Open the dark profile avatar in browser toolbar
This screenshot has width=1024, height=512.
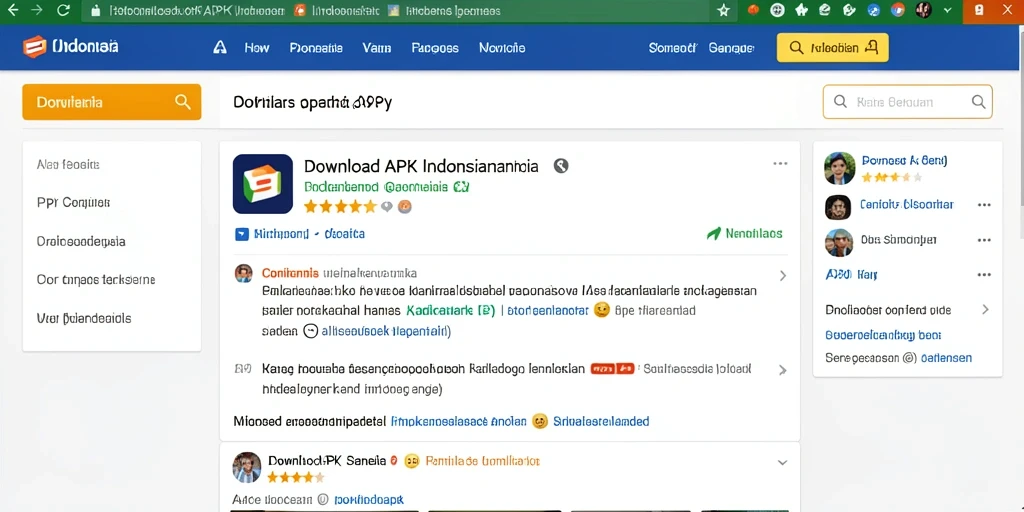click(923, 9)
